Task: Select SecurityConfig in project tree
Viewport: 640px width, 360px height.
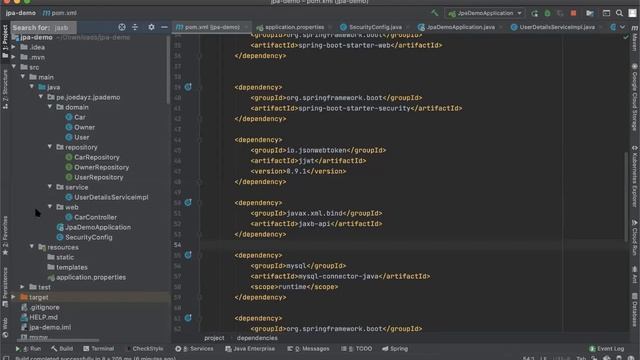Action: pos(84,237)
